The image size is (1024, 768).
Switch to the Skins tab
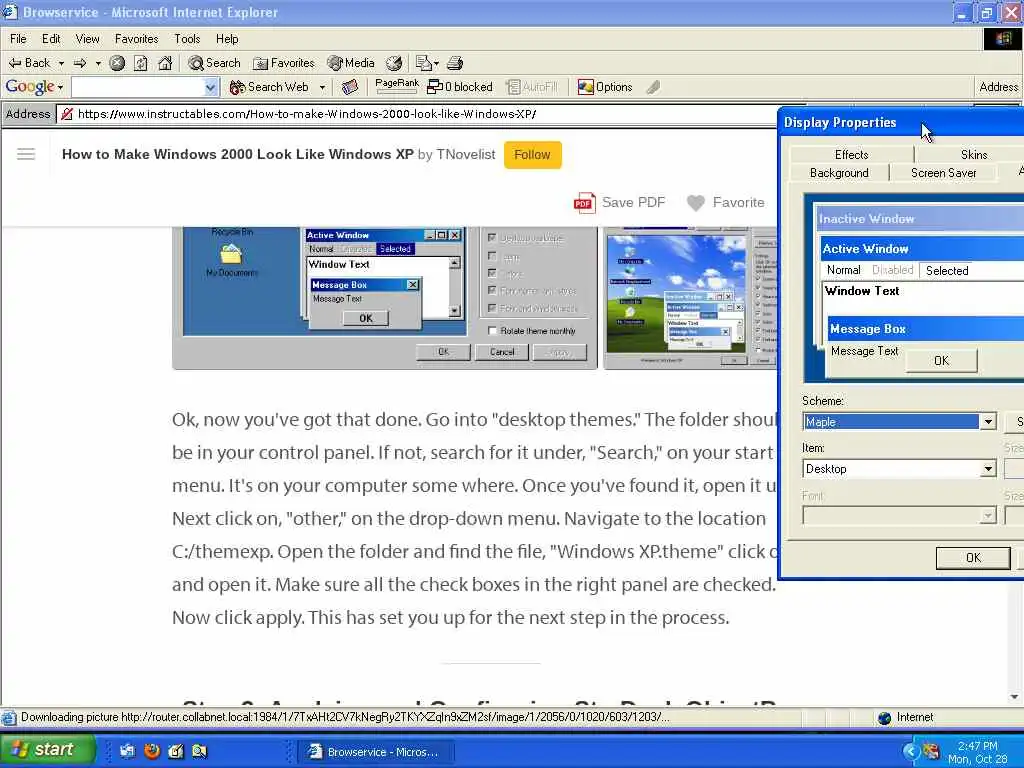point(973,155)
